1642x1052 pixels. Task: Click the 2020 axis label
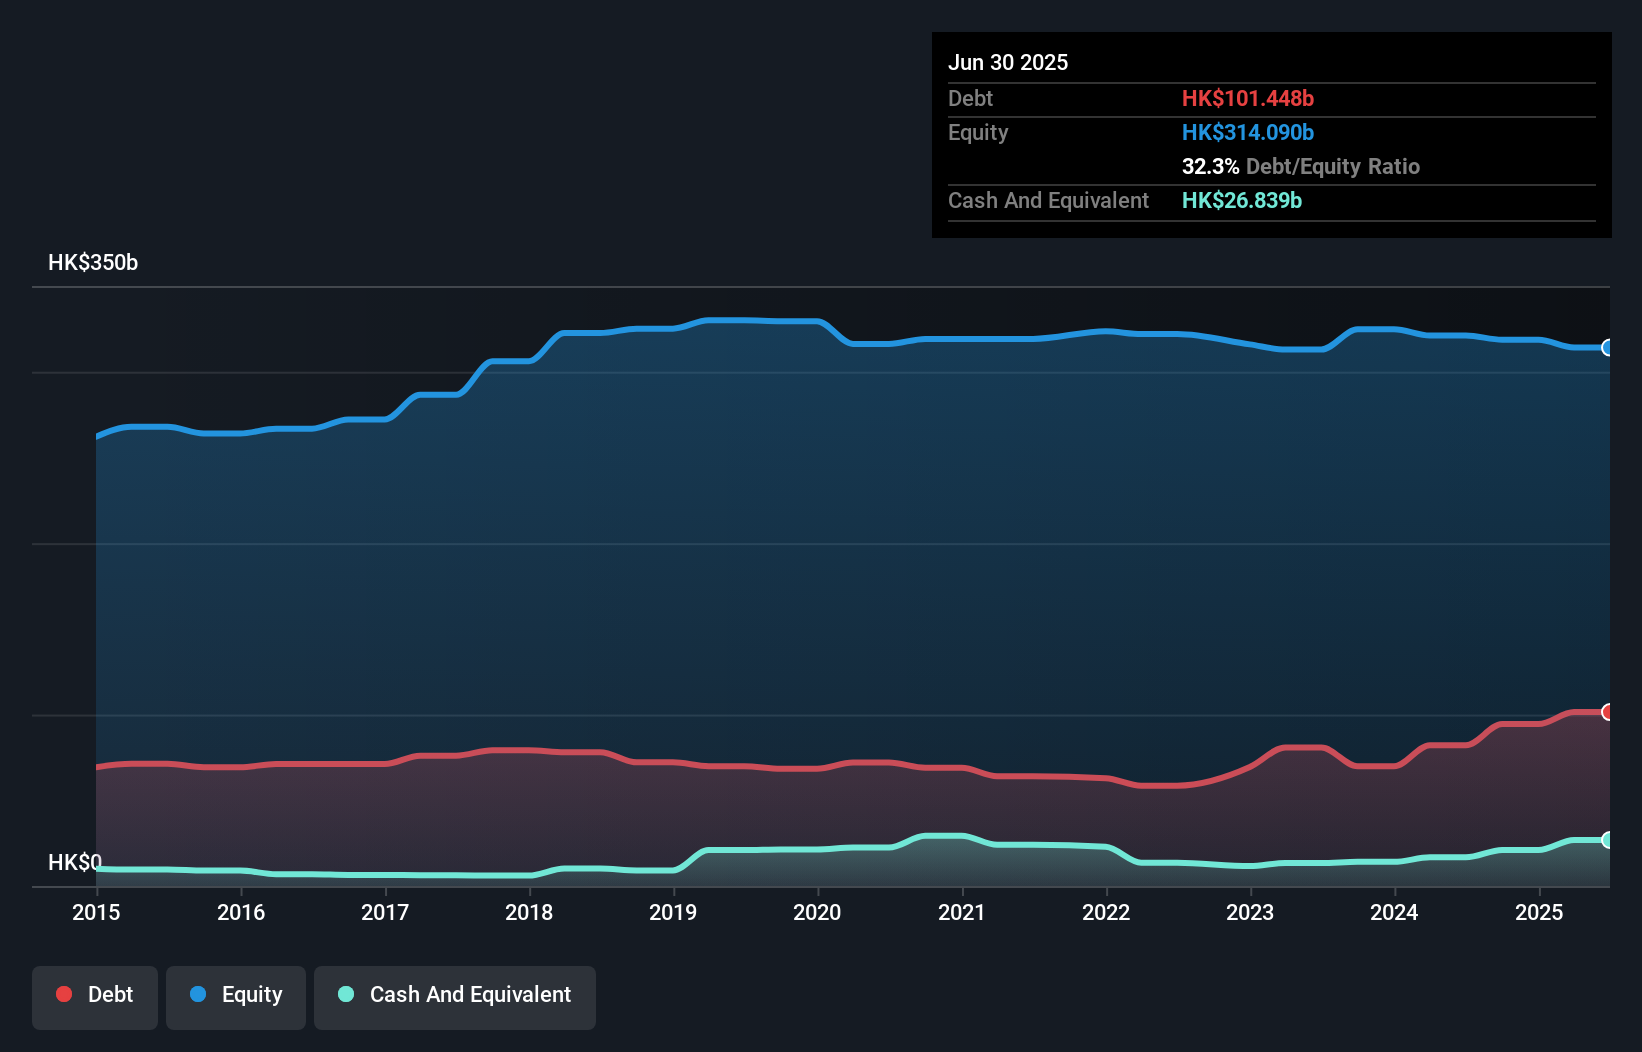817,912
